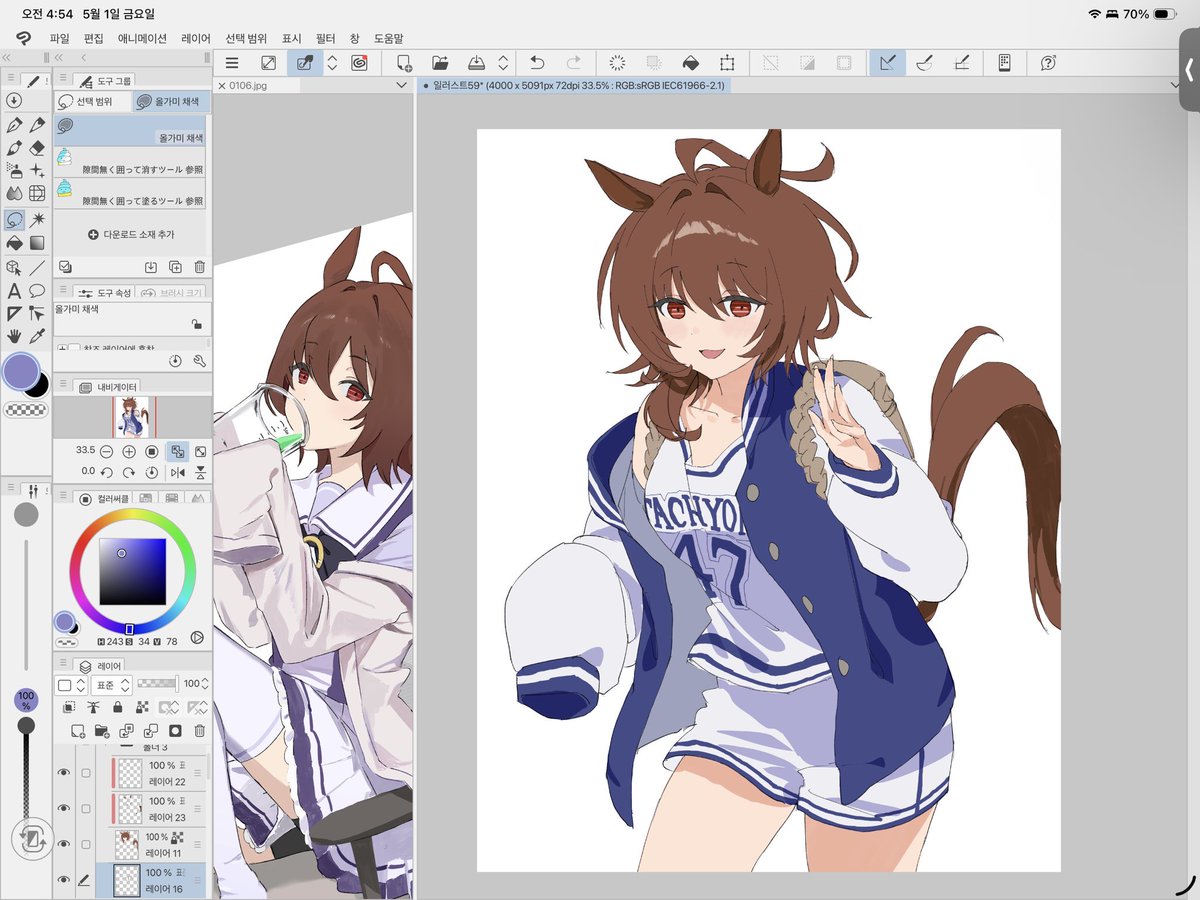Zoom out using the navigator minus button
This screenshot has height=900, width=1200.
(x=106, y=451)
